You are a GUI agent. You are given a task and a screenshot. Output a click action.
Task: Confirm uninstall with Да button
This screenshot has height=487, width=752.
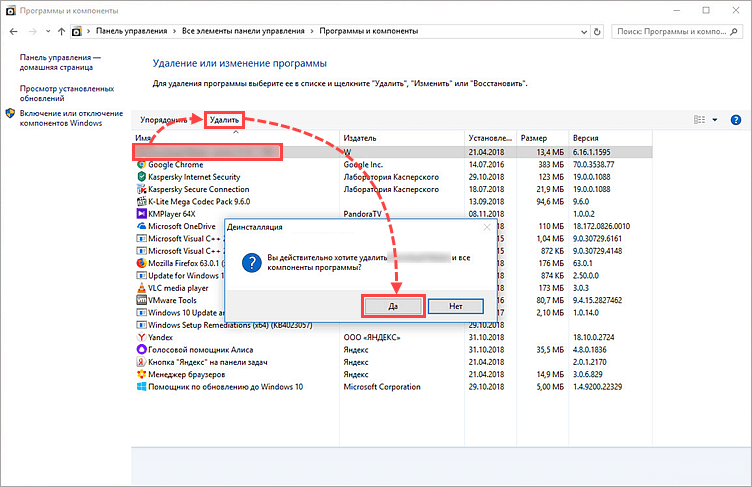click(x=393, y=306)
